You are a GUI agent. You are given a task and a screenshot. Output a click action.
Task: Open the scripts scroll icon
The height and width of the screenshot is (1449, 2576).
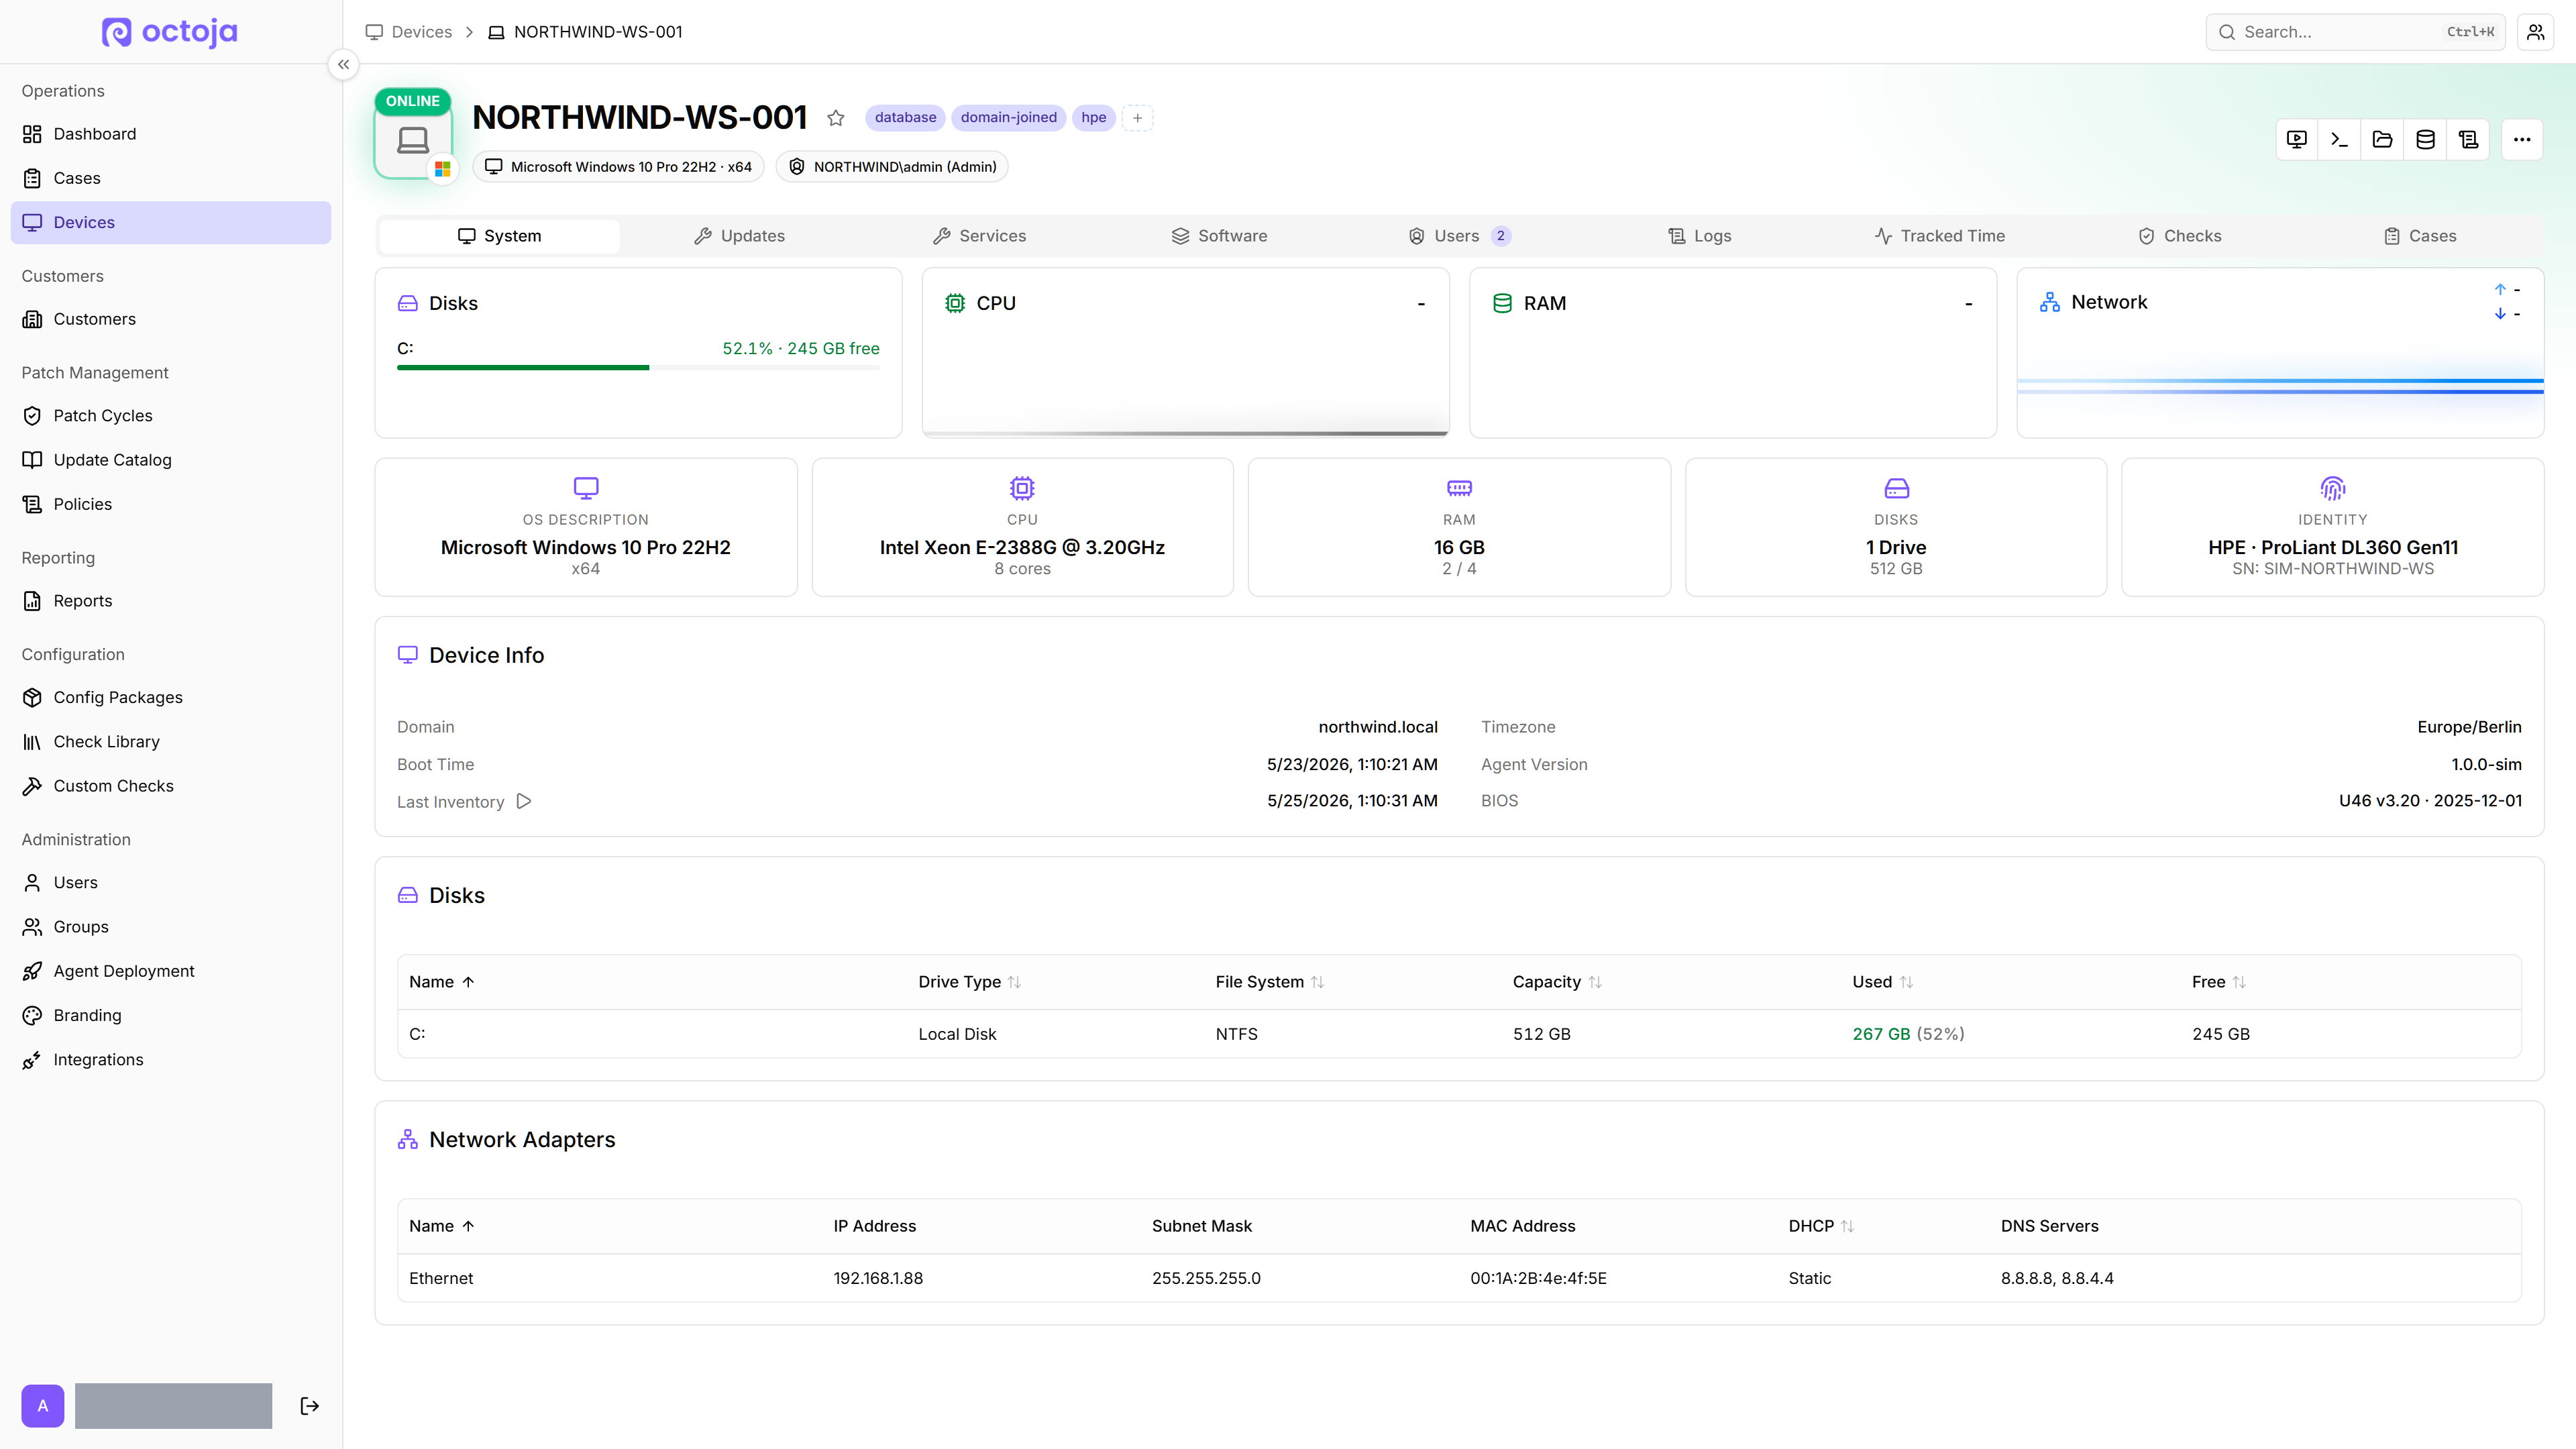point(2468,140)
